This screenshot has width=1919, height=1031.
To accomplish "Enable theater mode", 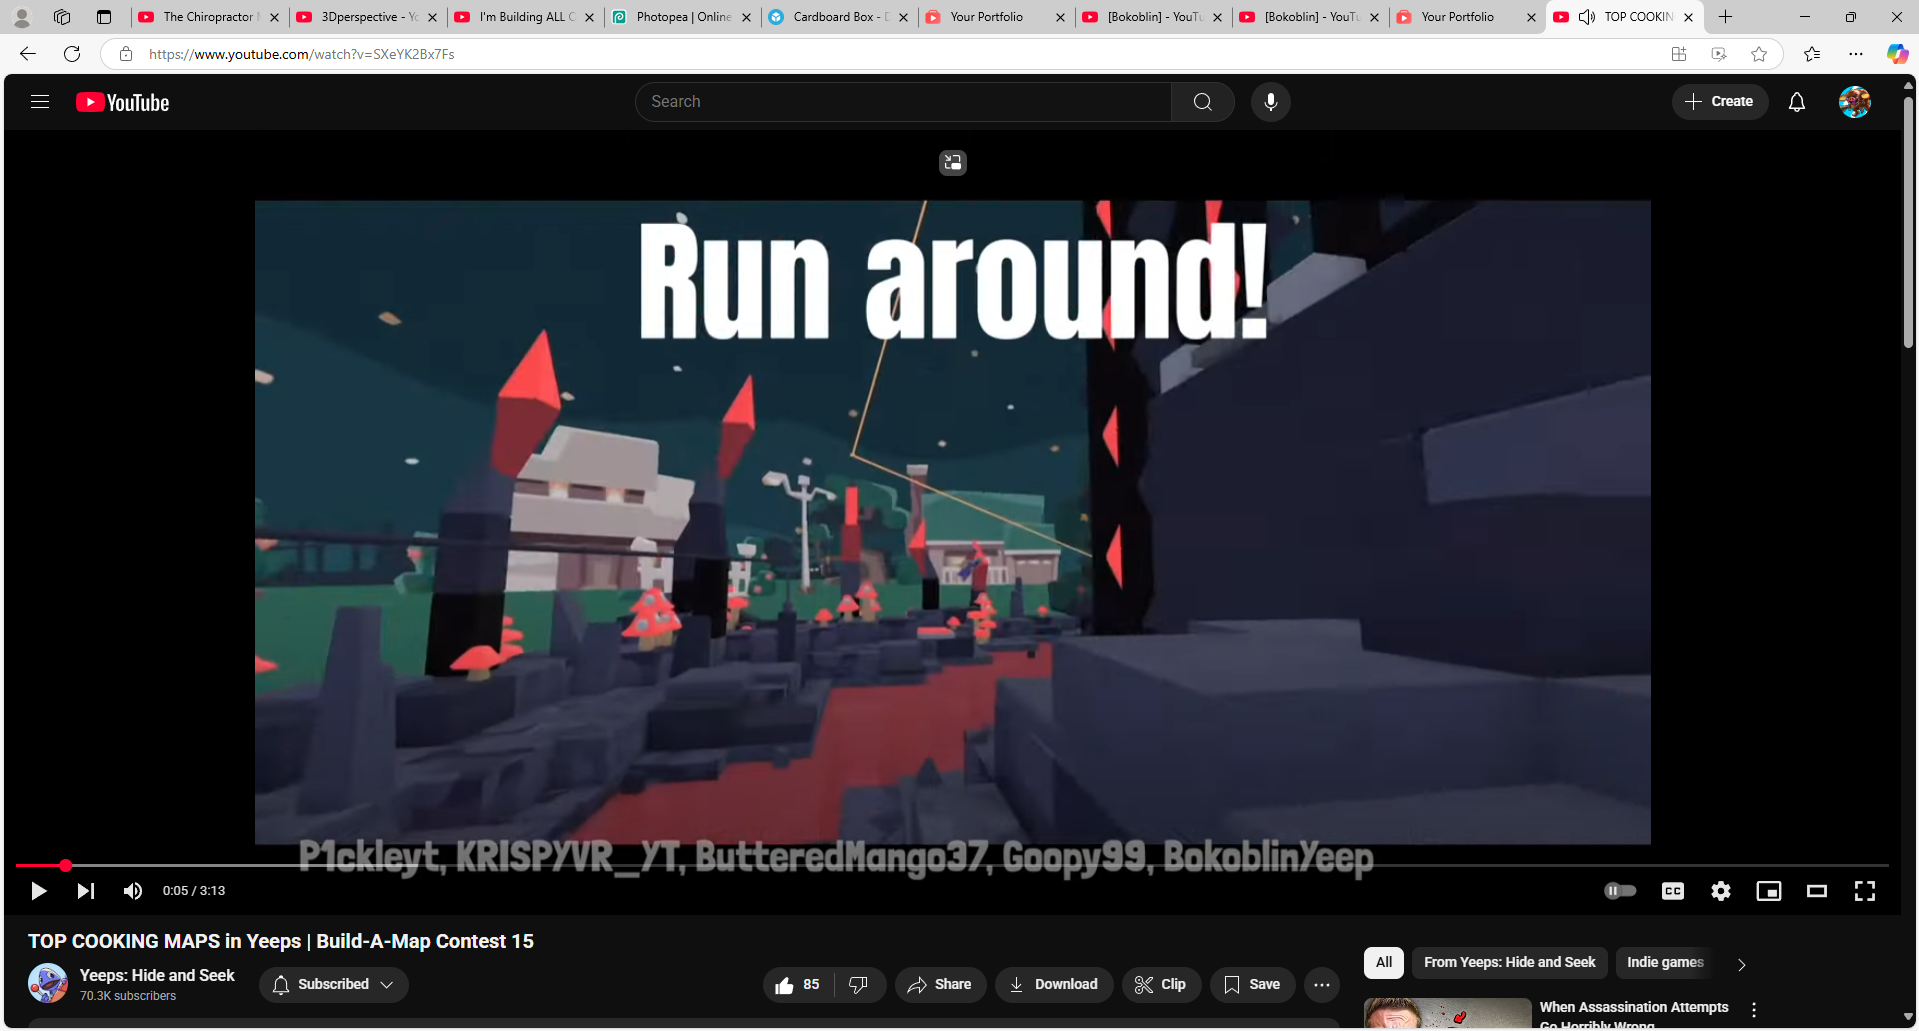I will click(x=1816, y=891).
